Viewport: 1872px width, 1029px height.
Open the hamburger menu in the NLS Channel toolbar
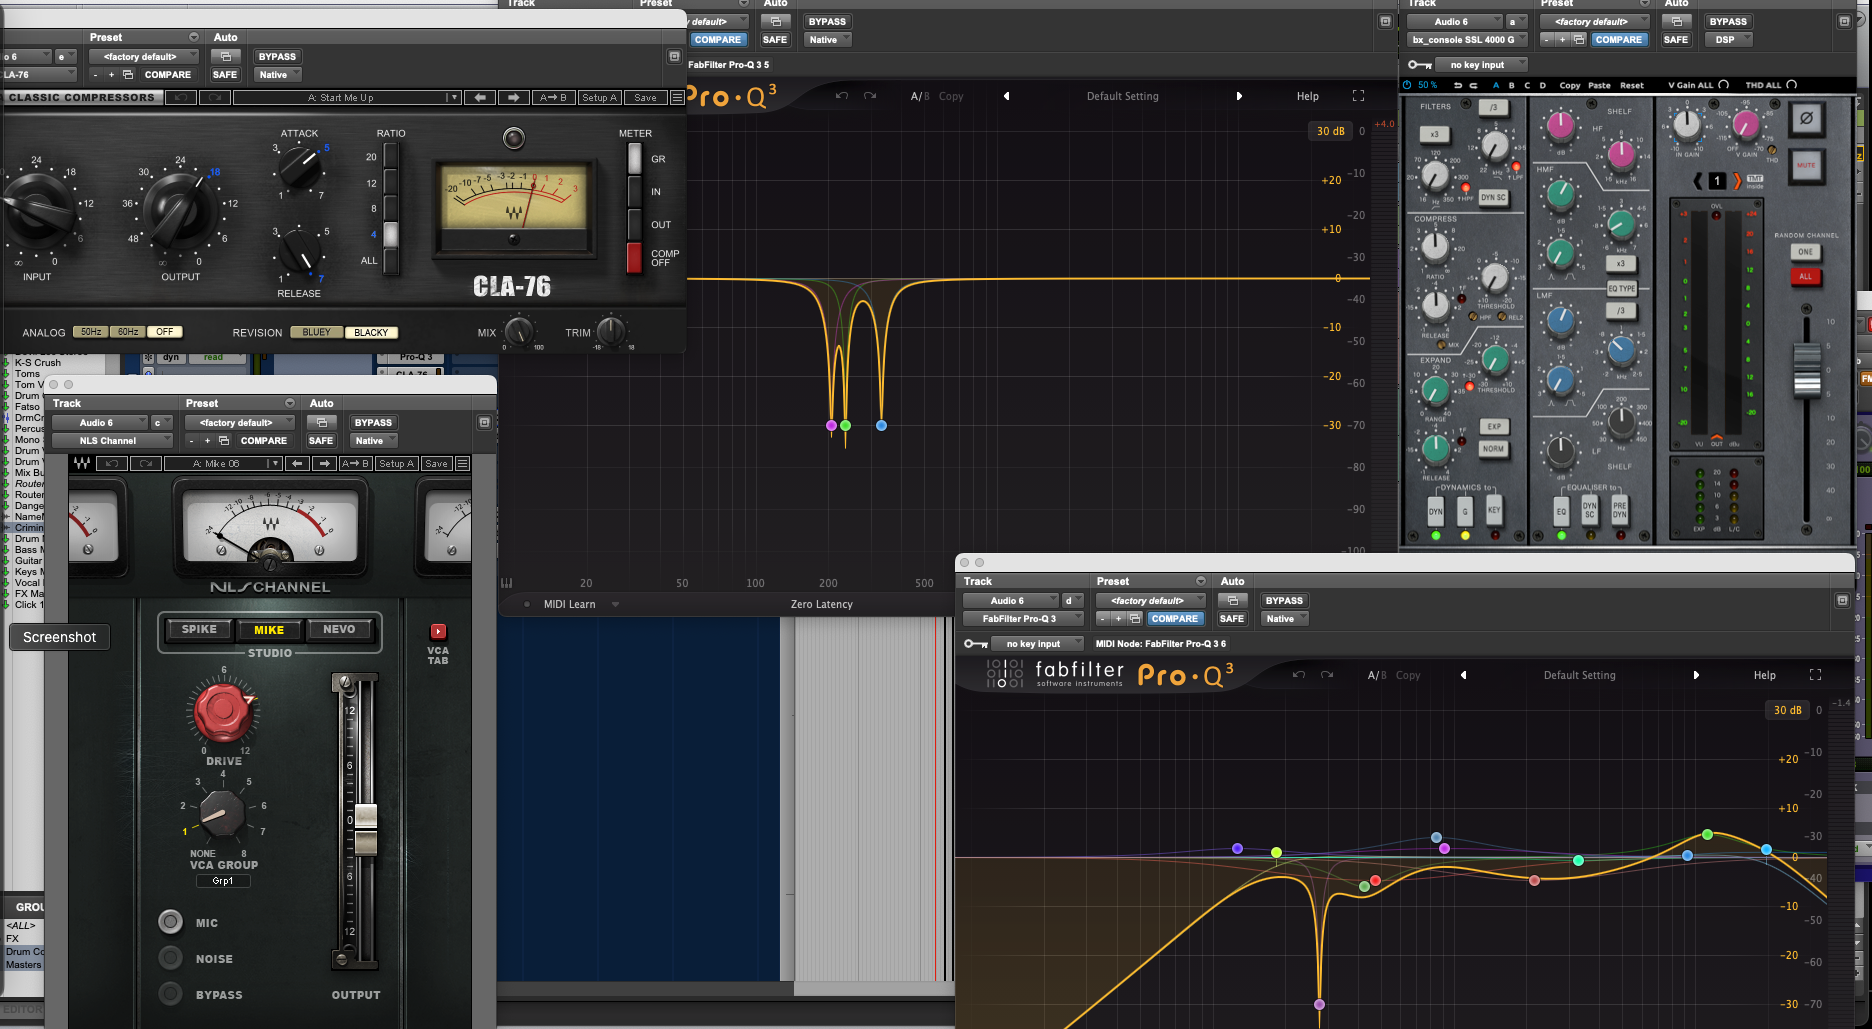(462, 463)
